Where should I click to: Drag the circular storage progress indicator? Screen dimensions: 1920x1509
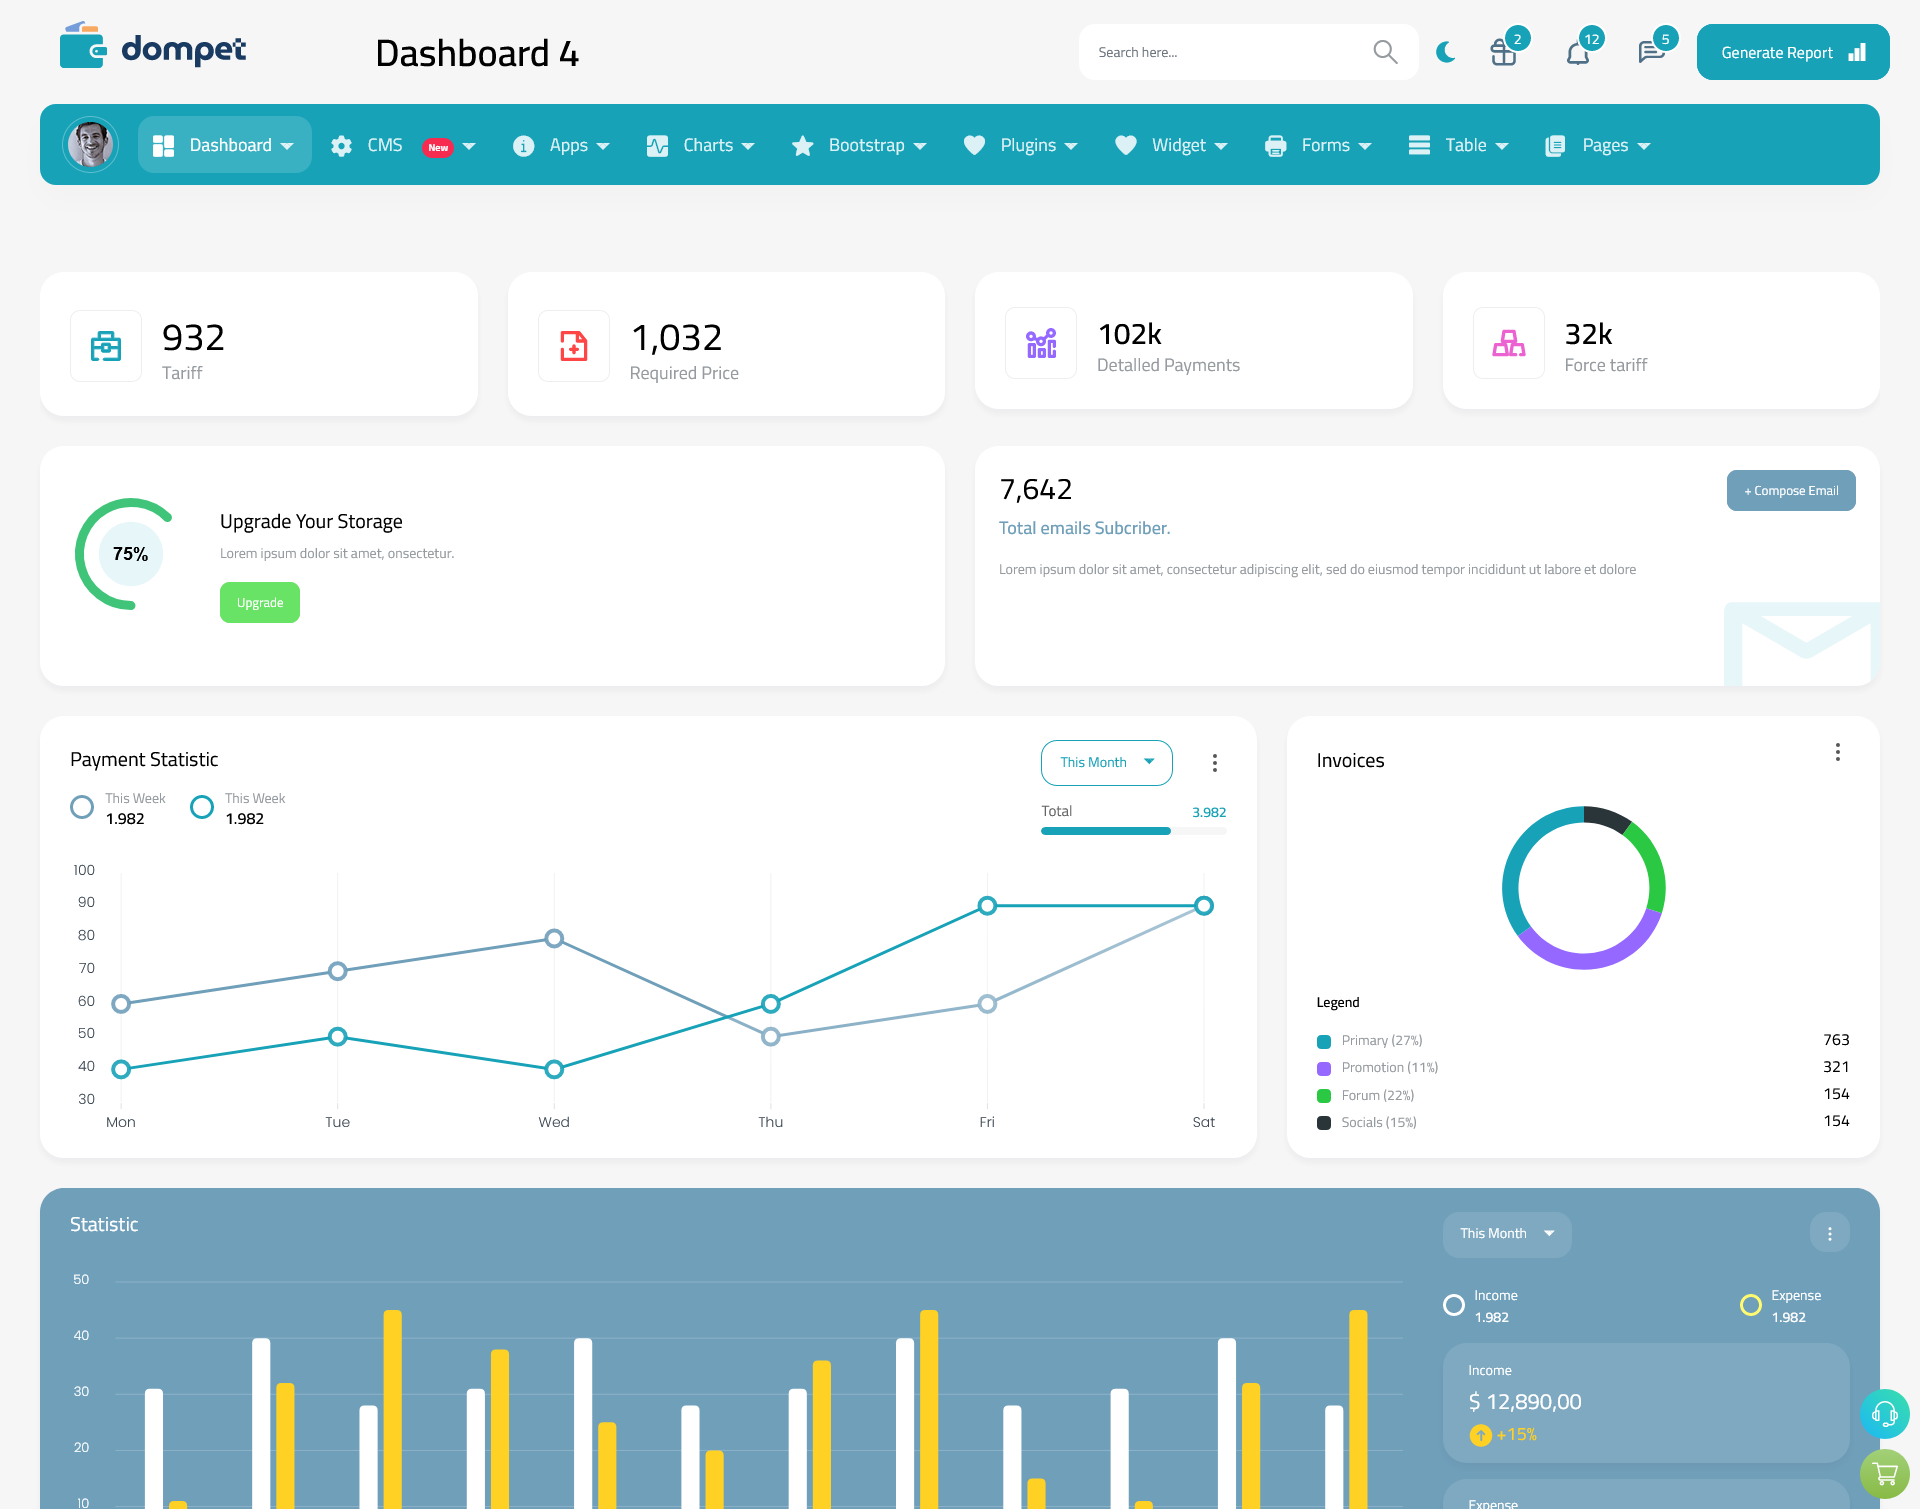(x=128, y=552)
